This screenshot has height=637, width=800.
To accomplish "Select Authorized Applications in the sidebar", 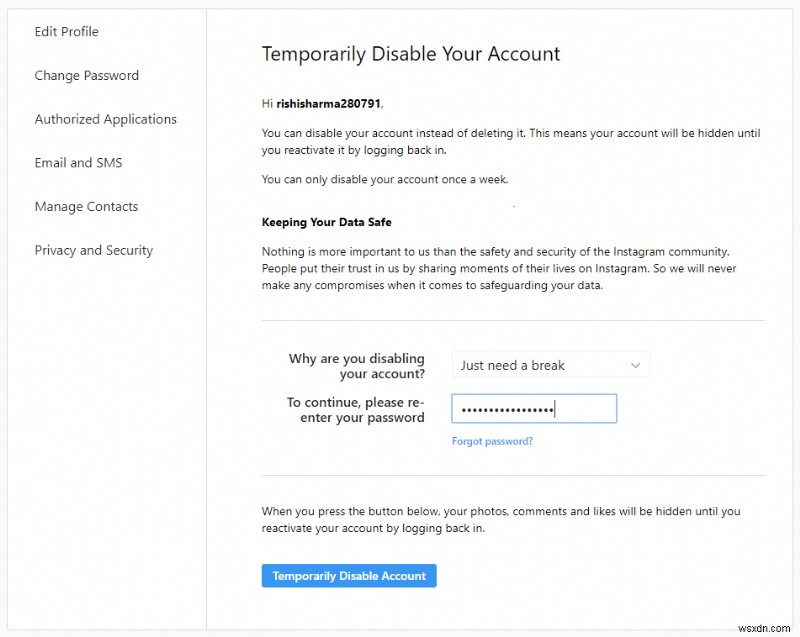I will [106, 119].
